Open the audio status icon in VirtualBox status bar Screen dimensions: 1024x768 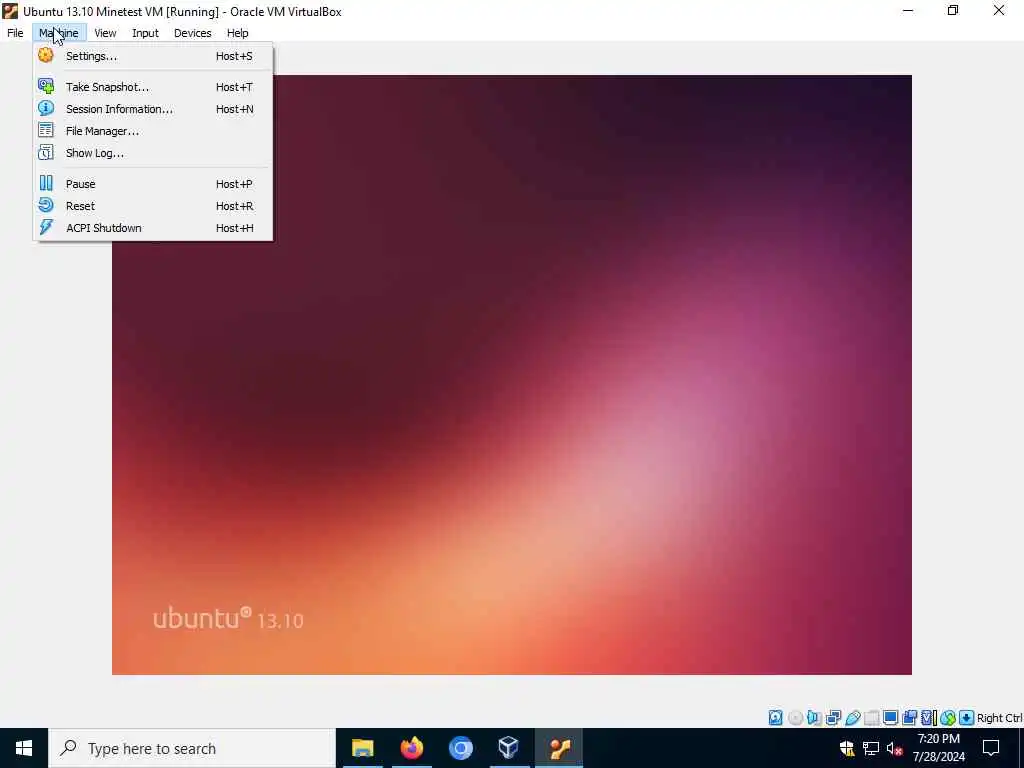pos(814,718)
